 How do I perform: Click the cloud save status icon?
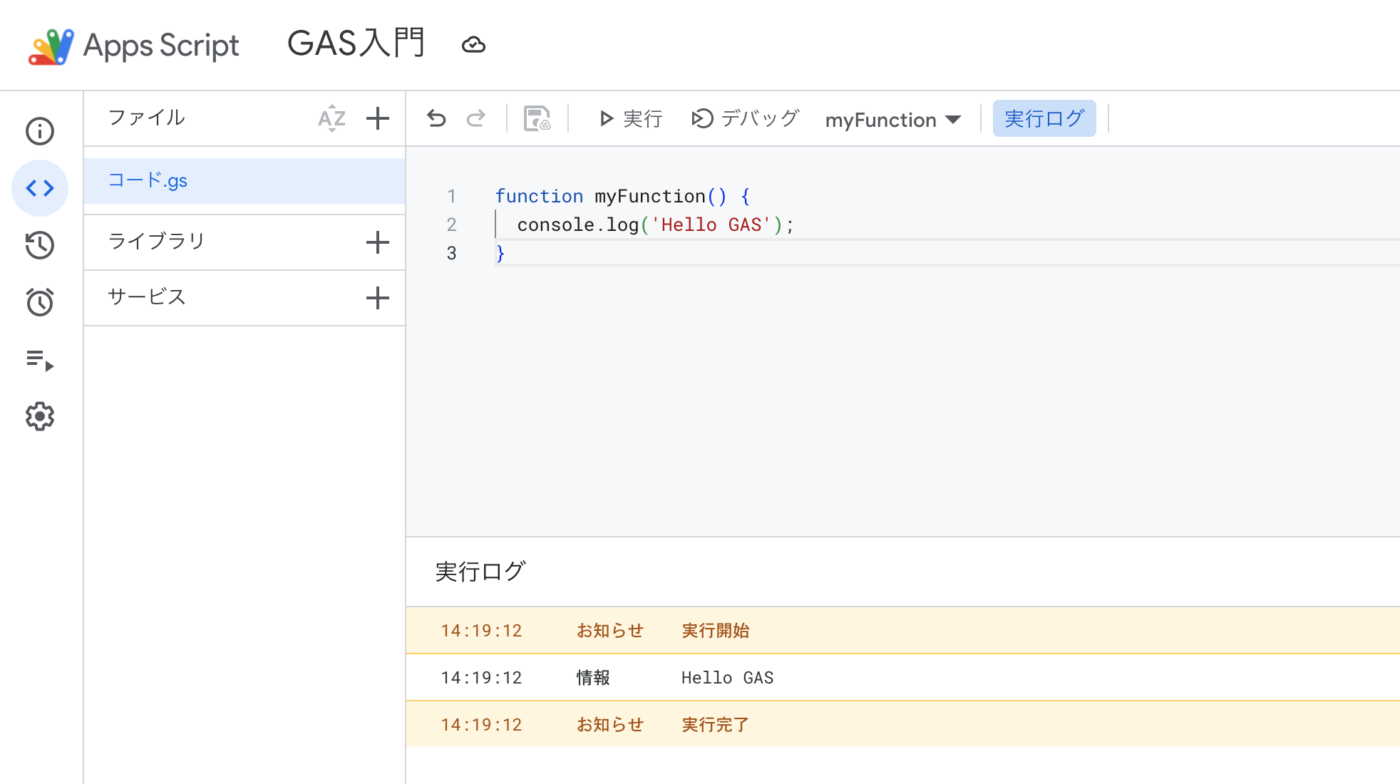[474, 45]
